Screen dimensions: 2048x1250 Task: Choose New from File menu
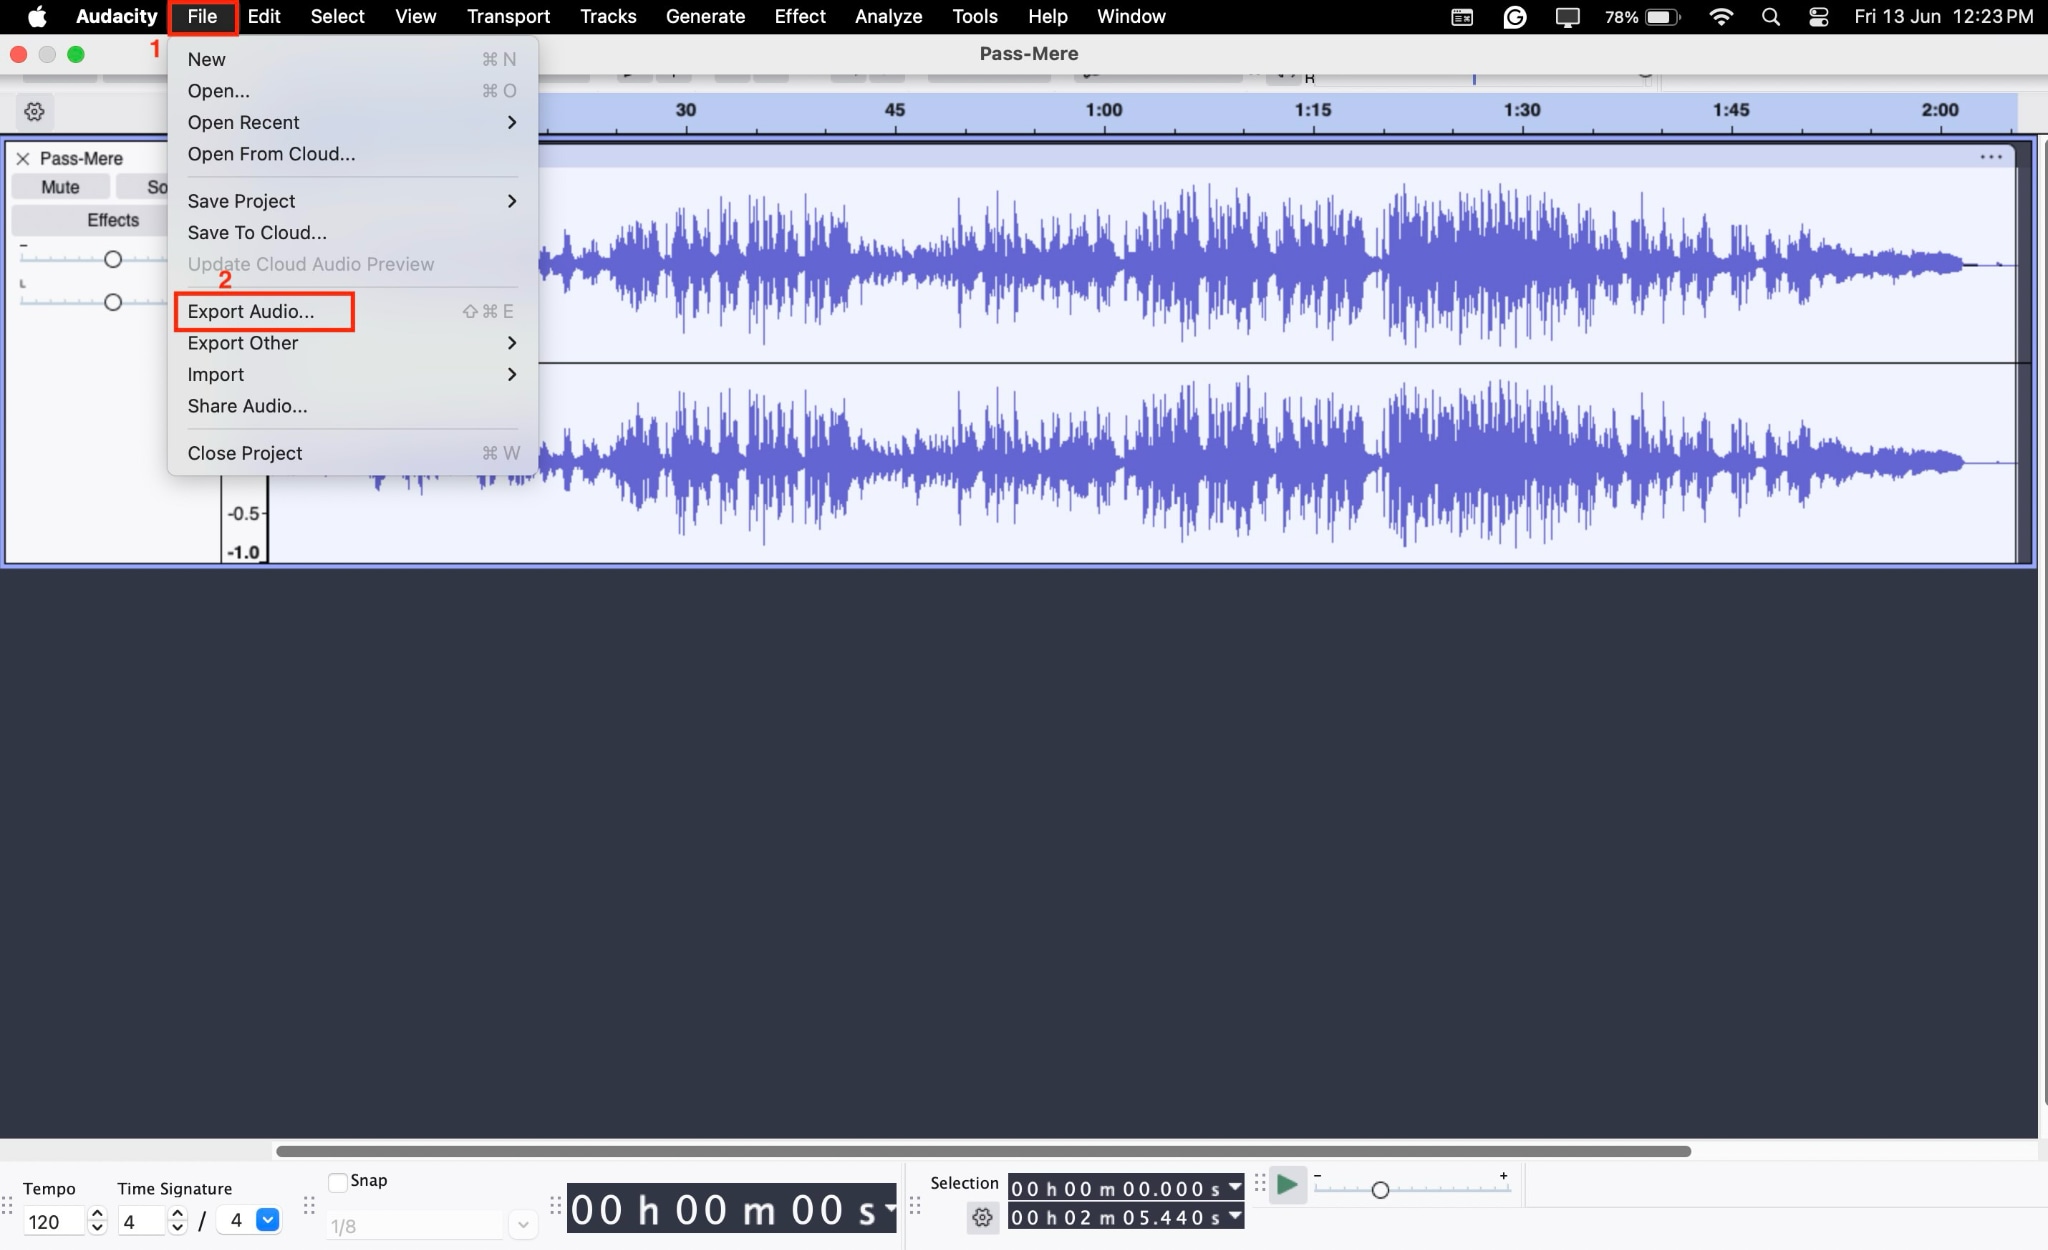(352, 59)
